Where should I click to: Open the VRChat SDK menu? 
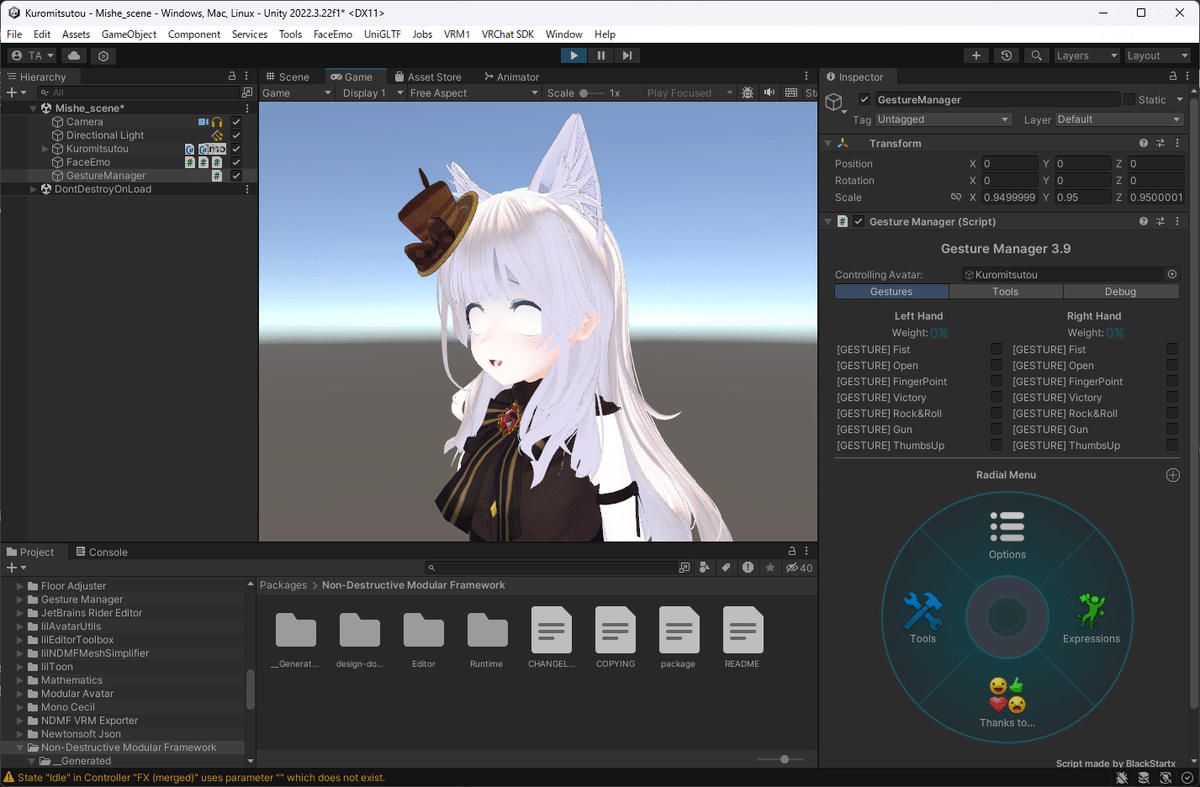pyautogui.click(x=508, y=34)
